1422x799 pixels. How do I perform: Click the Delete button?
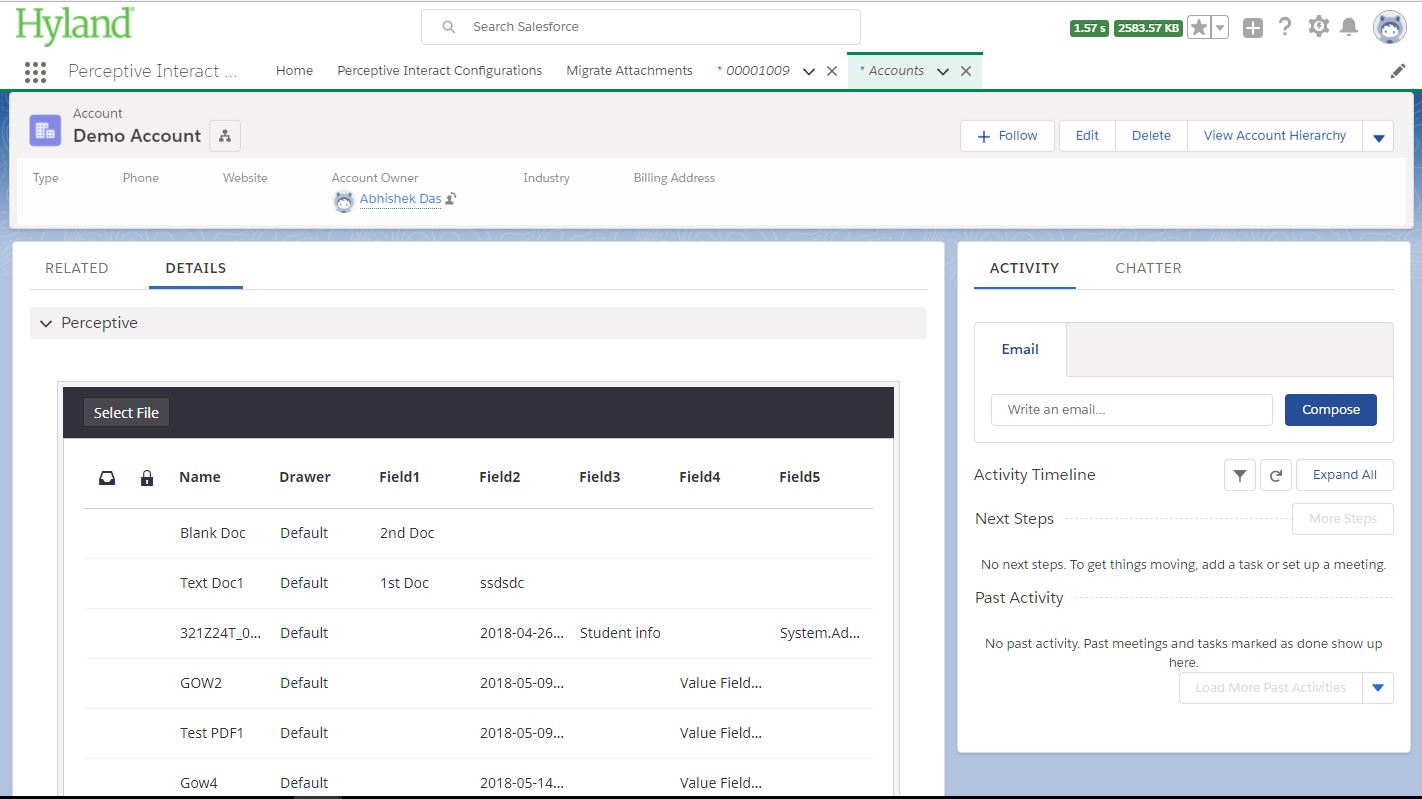1151,136
